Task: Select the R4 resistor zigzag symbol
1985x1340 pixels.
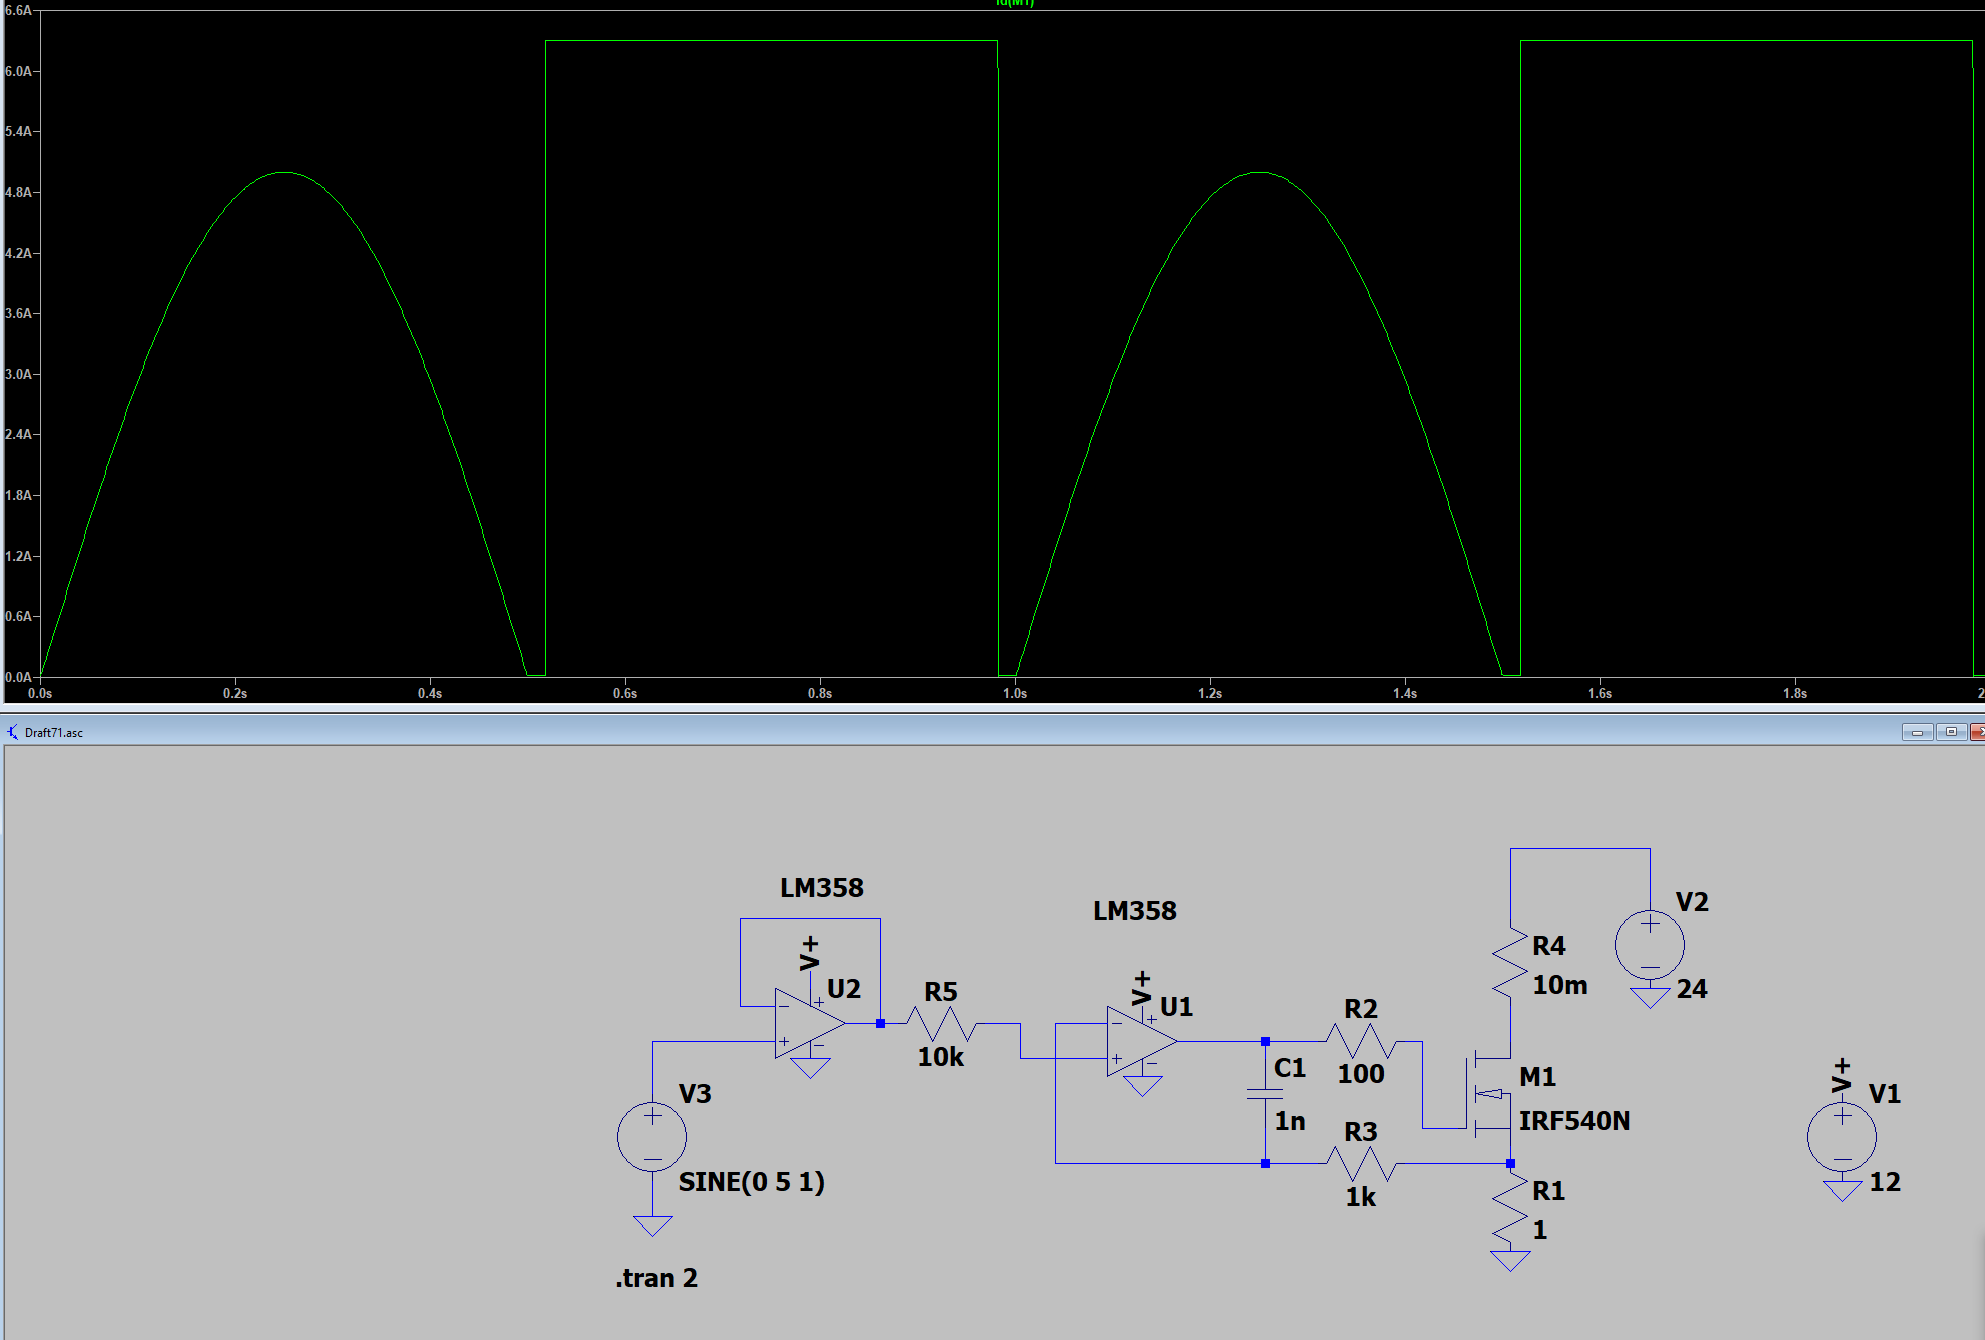Action: pos(1510,962)
